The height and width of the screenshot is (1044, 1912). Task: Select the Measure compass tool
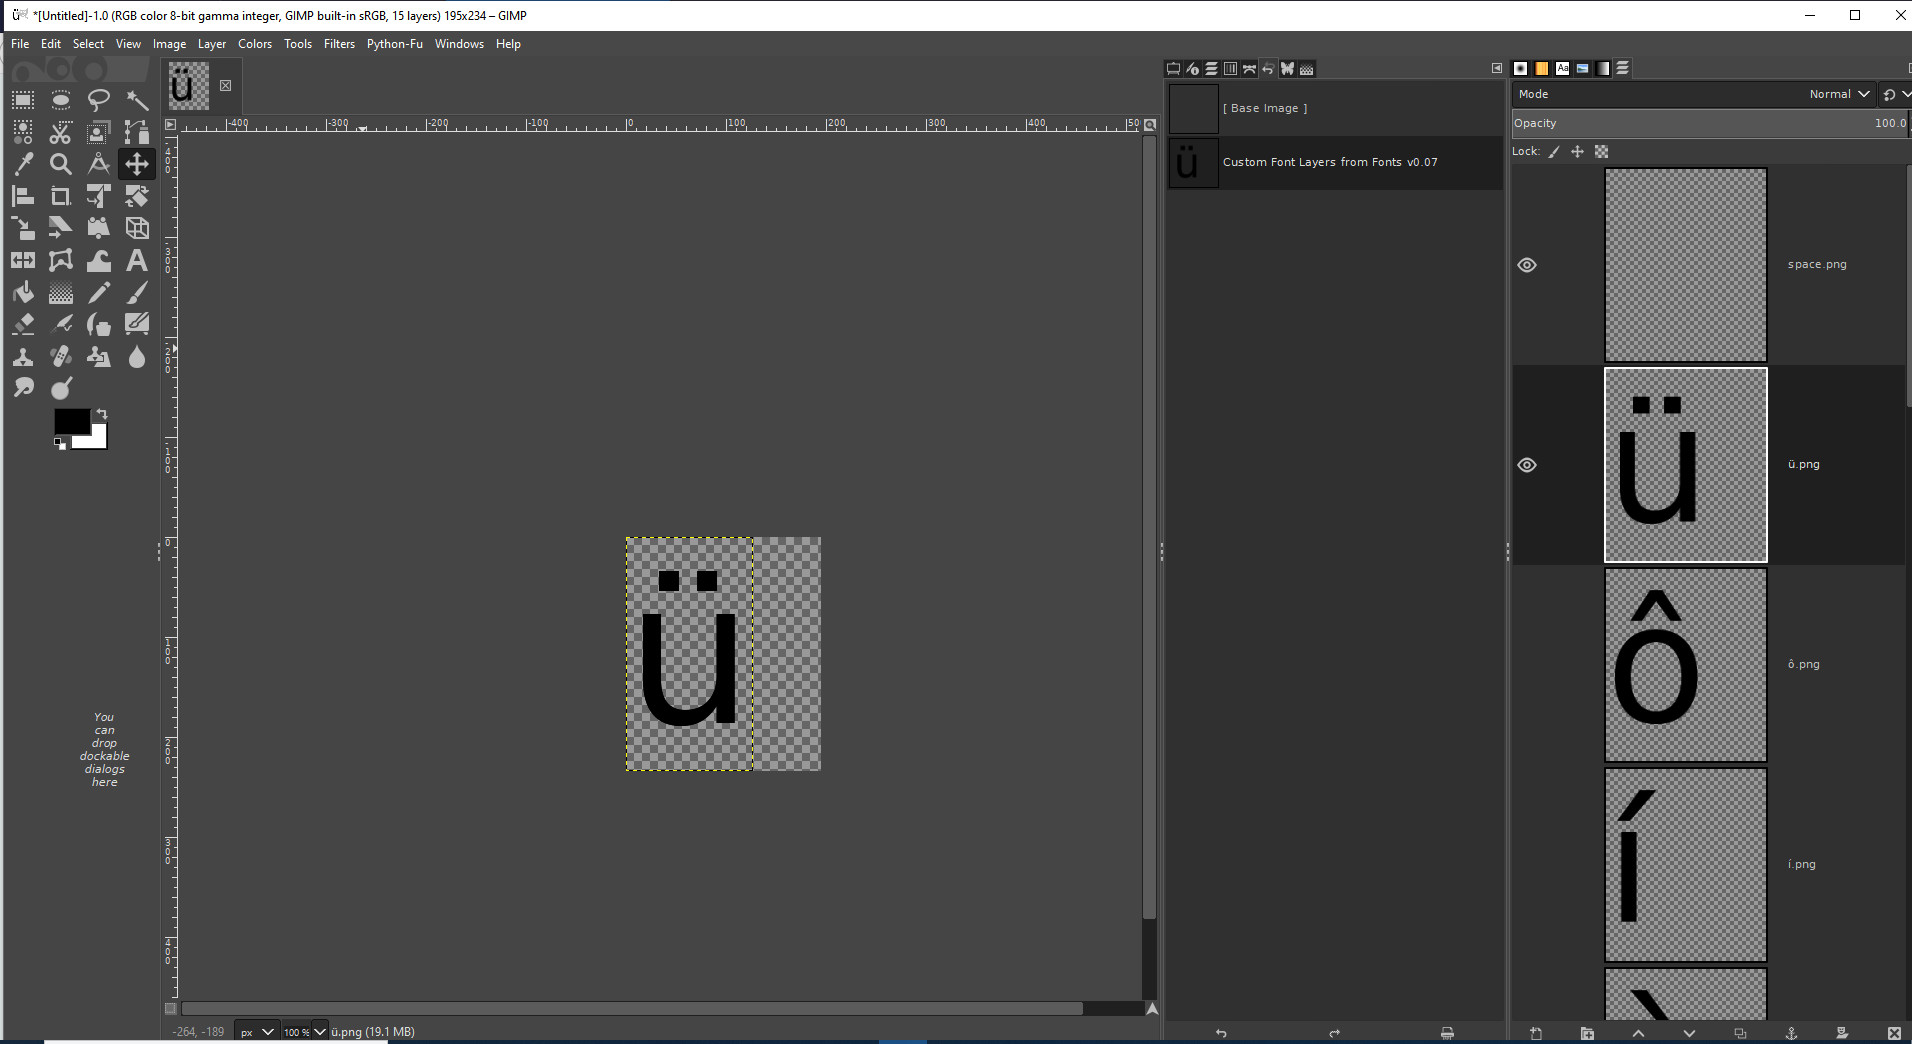(99, 164)
